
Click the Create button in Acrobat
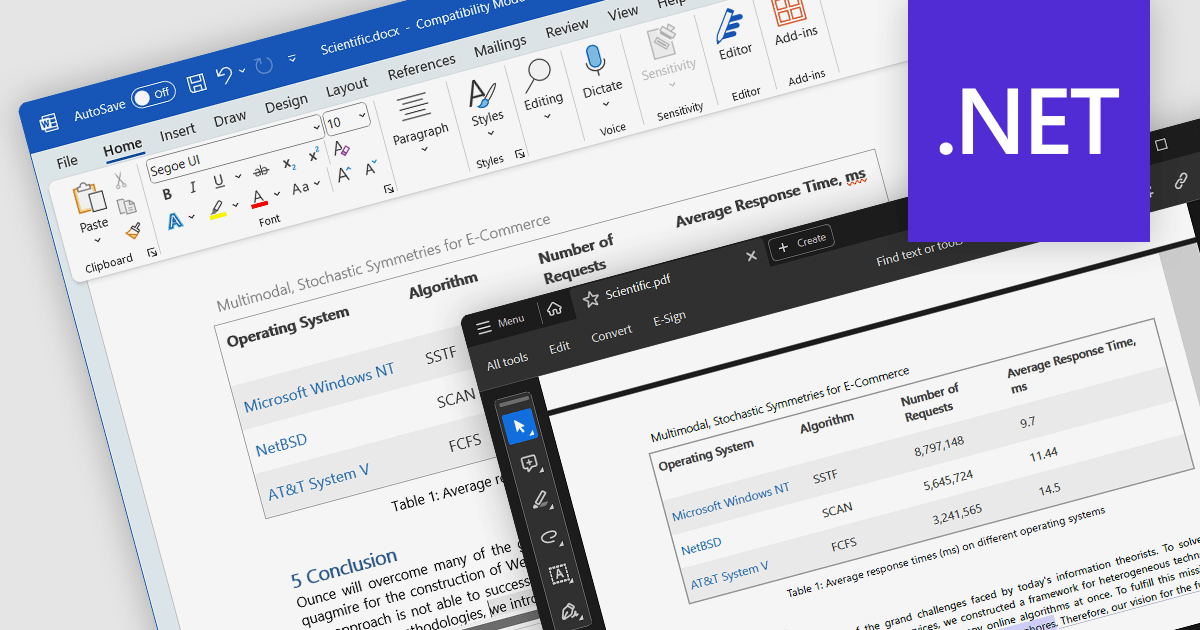click(801, 242)
